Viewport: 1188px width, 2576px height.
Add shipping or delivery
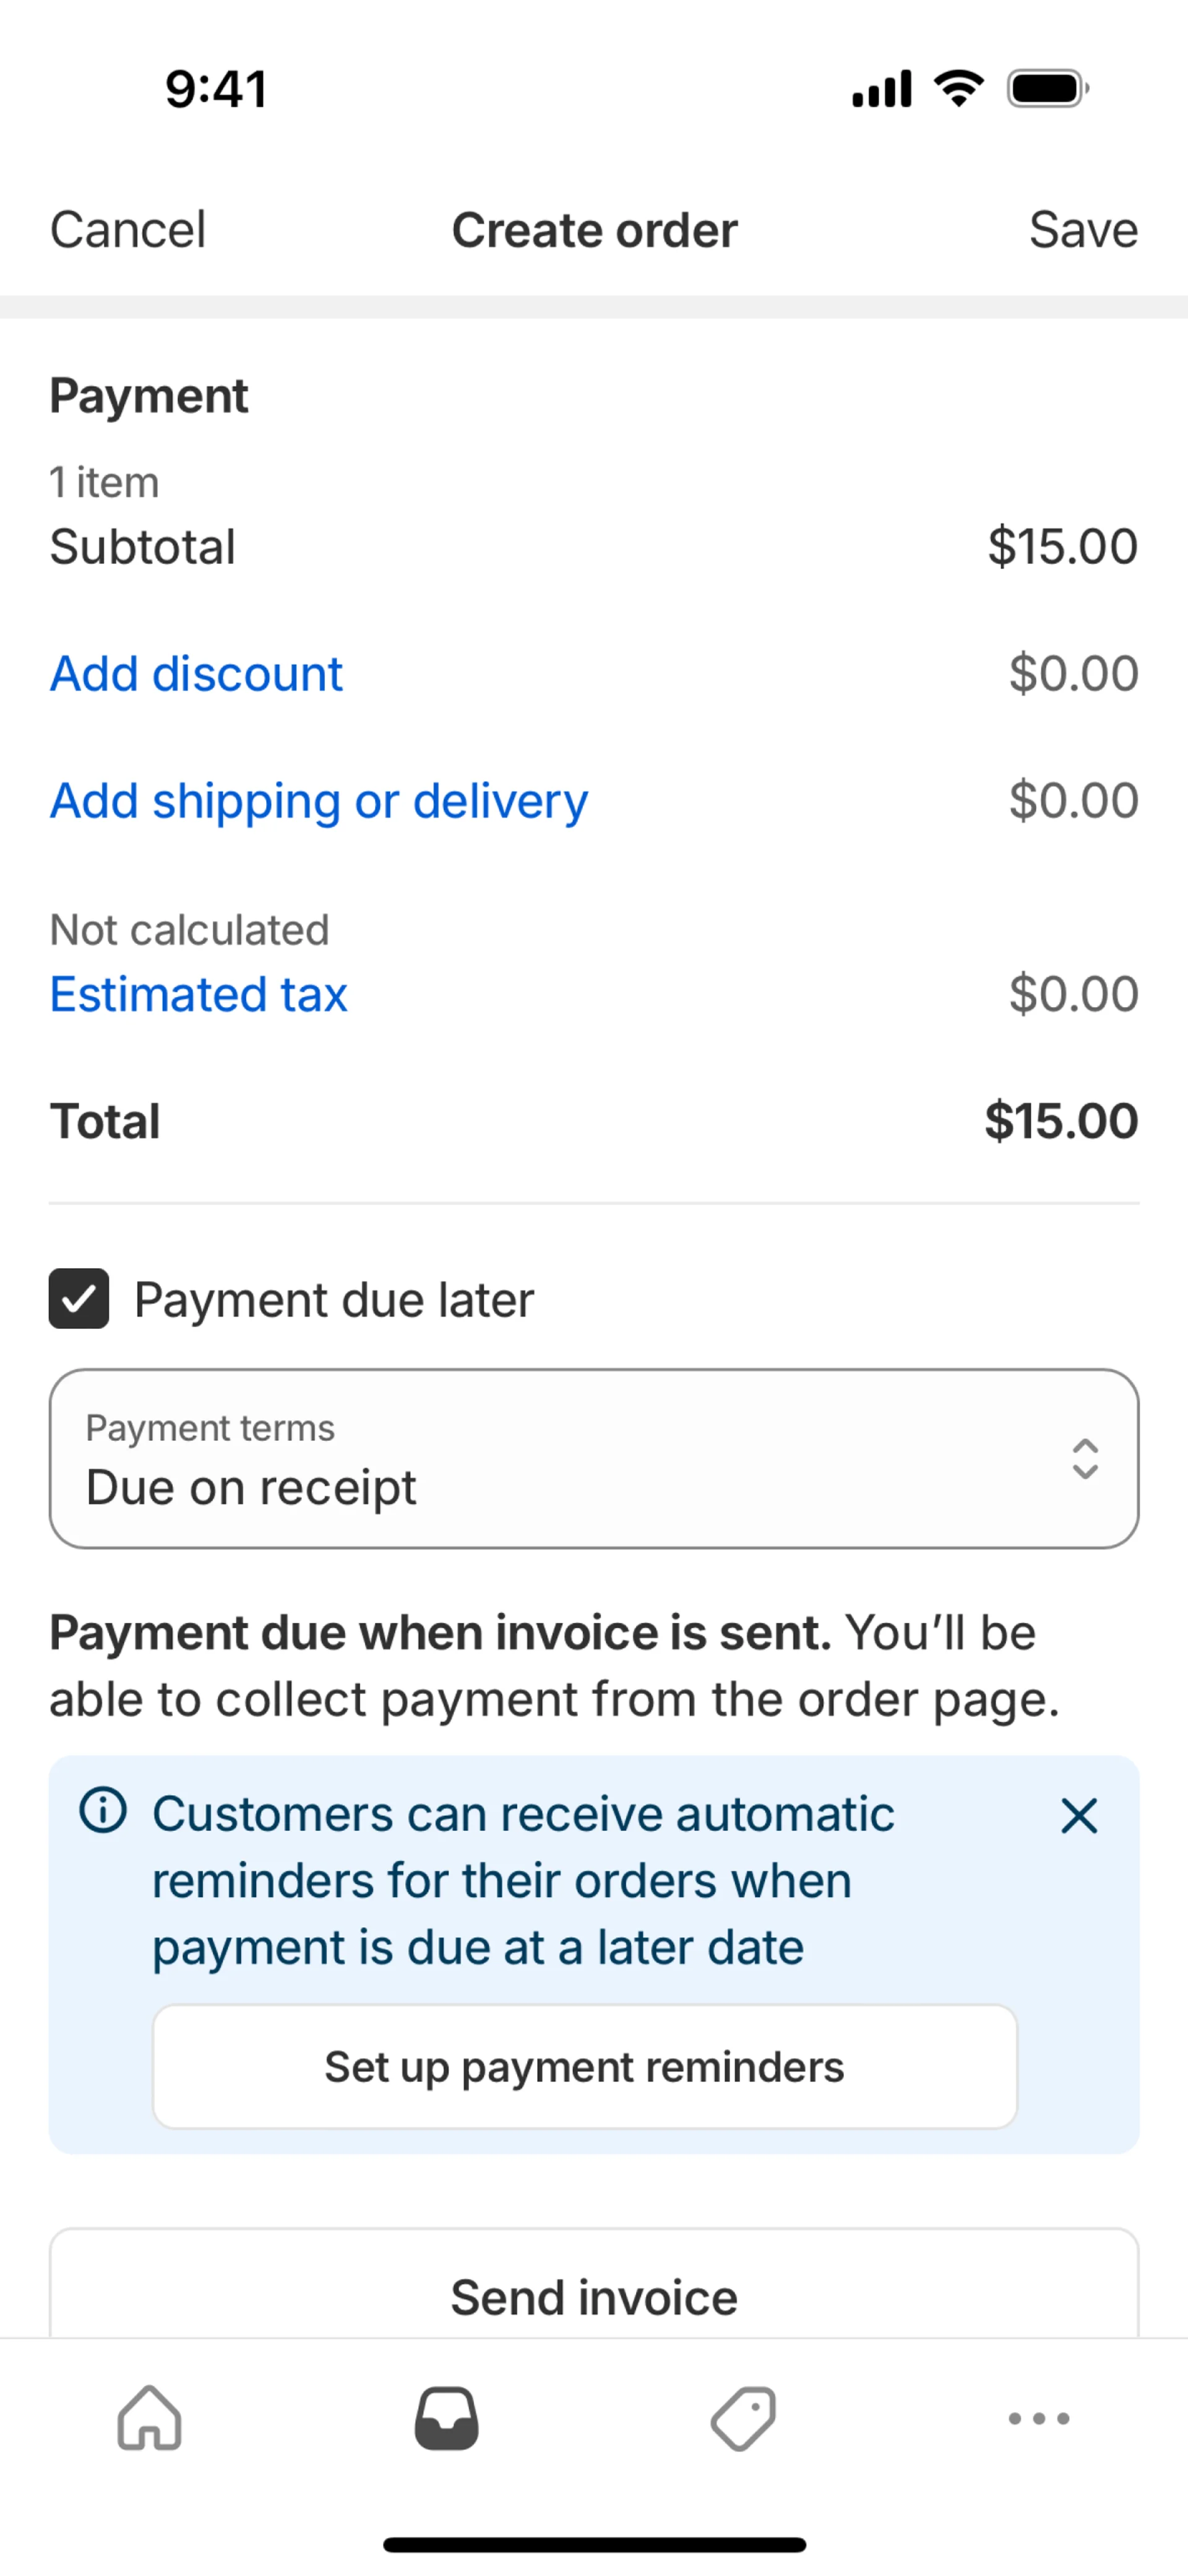tap(319, 800)
